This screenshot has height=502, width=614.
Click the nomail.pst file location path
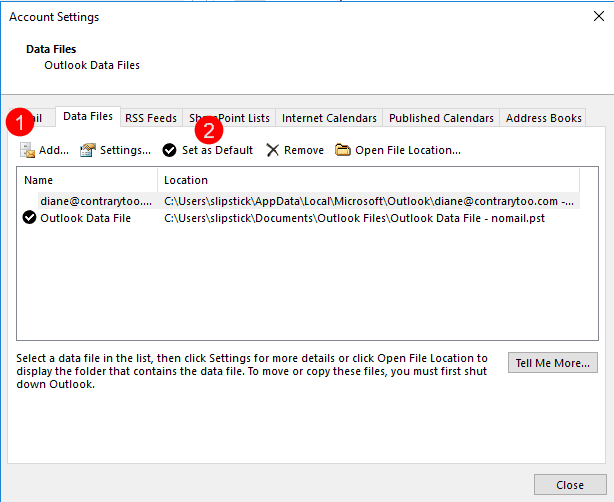[x=354, y=218]
